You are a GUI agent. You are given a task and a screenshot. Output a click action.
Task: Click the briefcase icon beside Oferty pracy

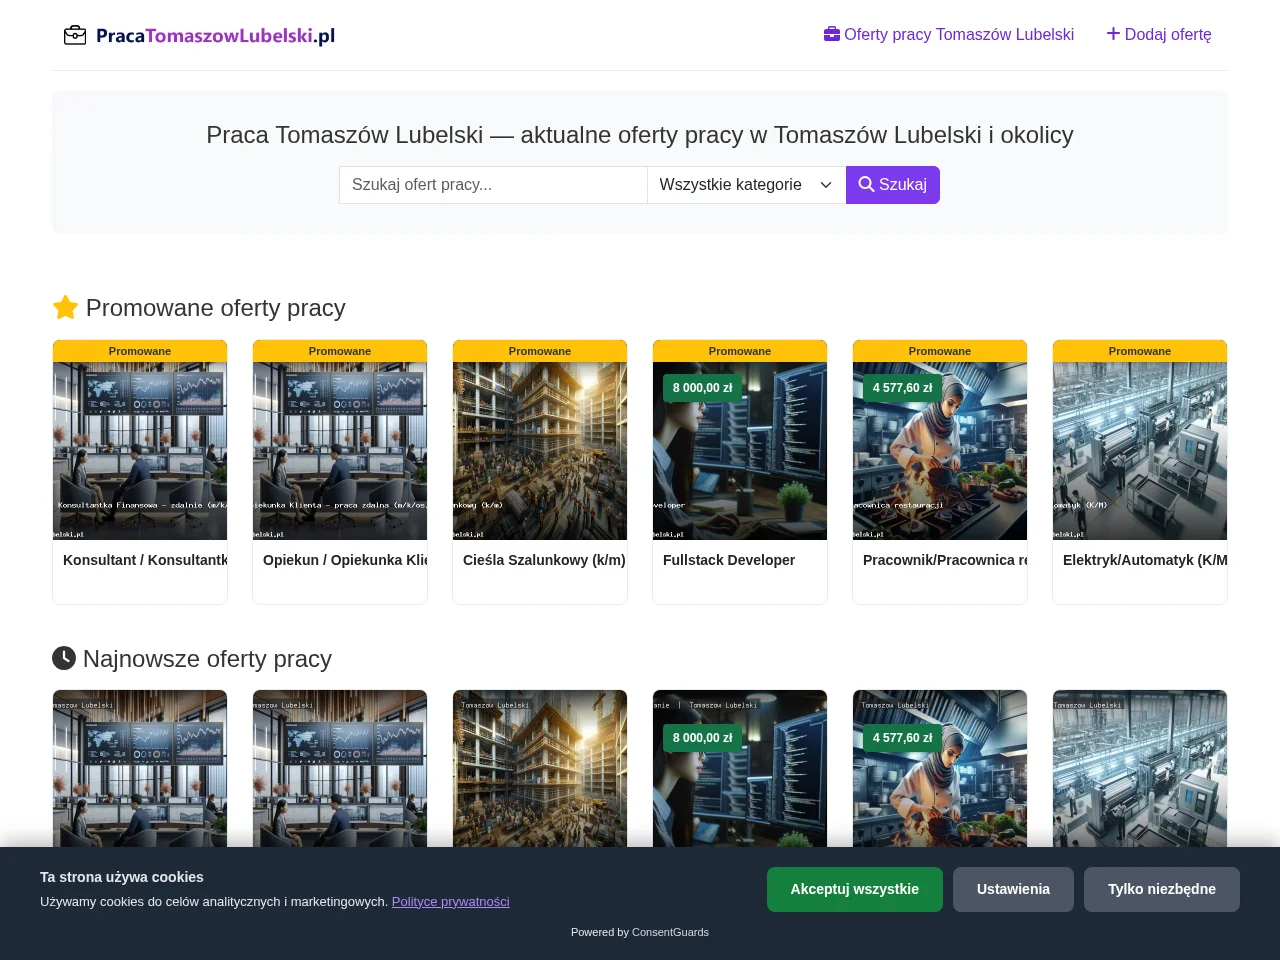832,34
